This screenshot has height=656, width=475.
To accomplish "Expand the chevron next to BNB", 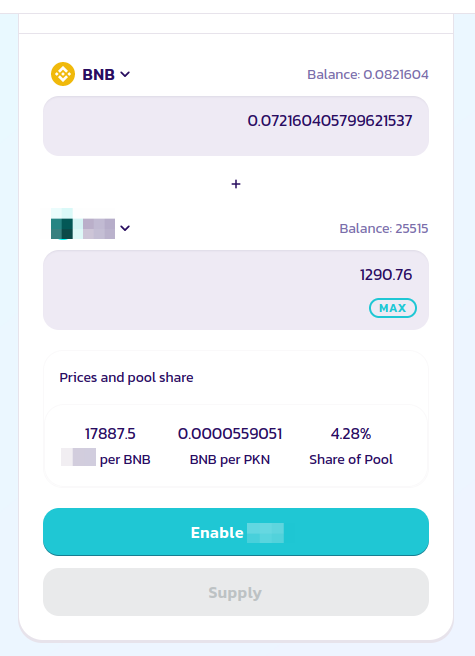I will [125, 74].
